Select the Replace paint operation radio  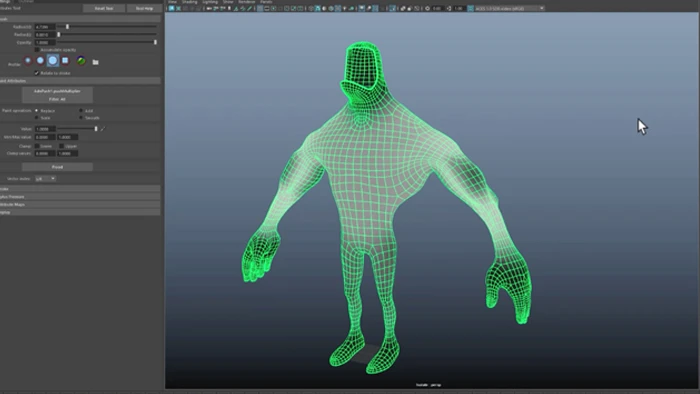pyautogui.click(x=37, y=110)
